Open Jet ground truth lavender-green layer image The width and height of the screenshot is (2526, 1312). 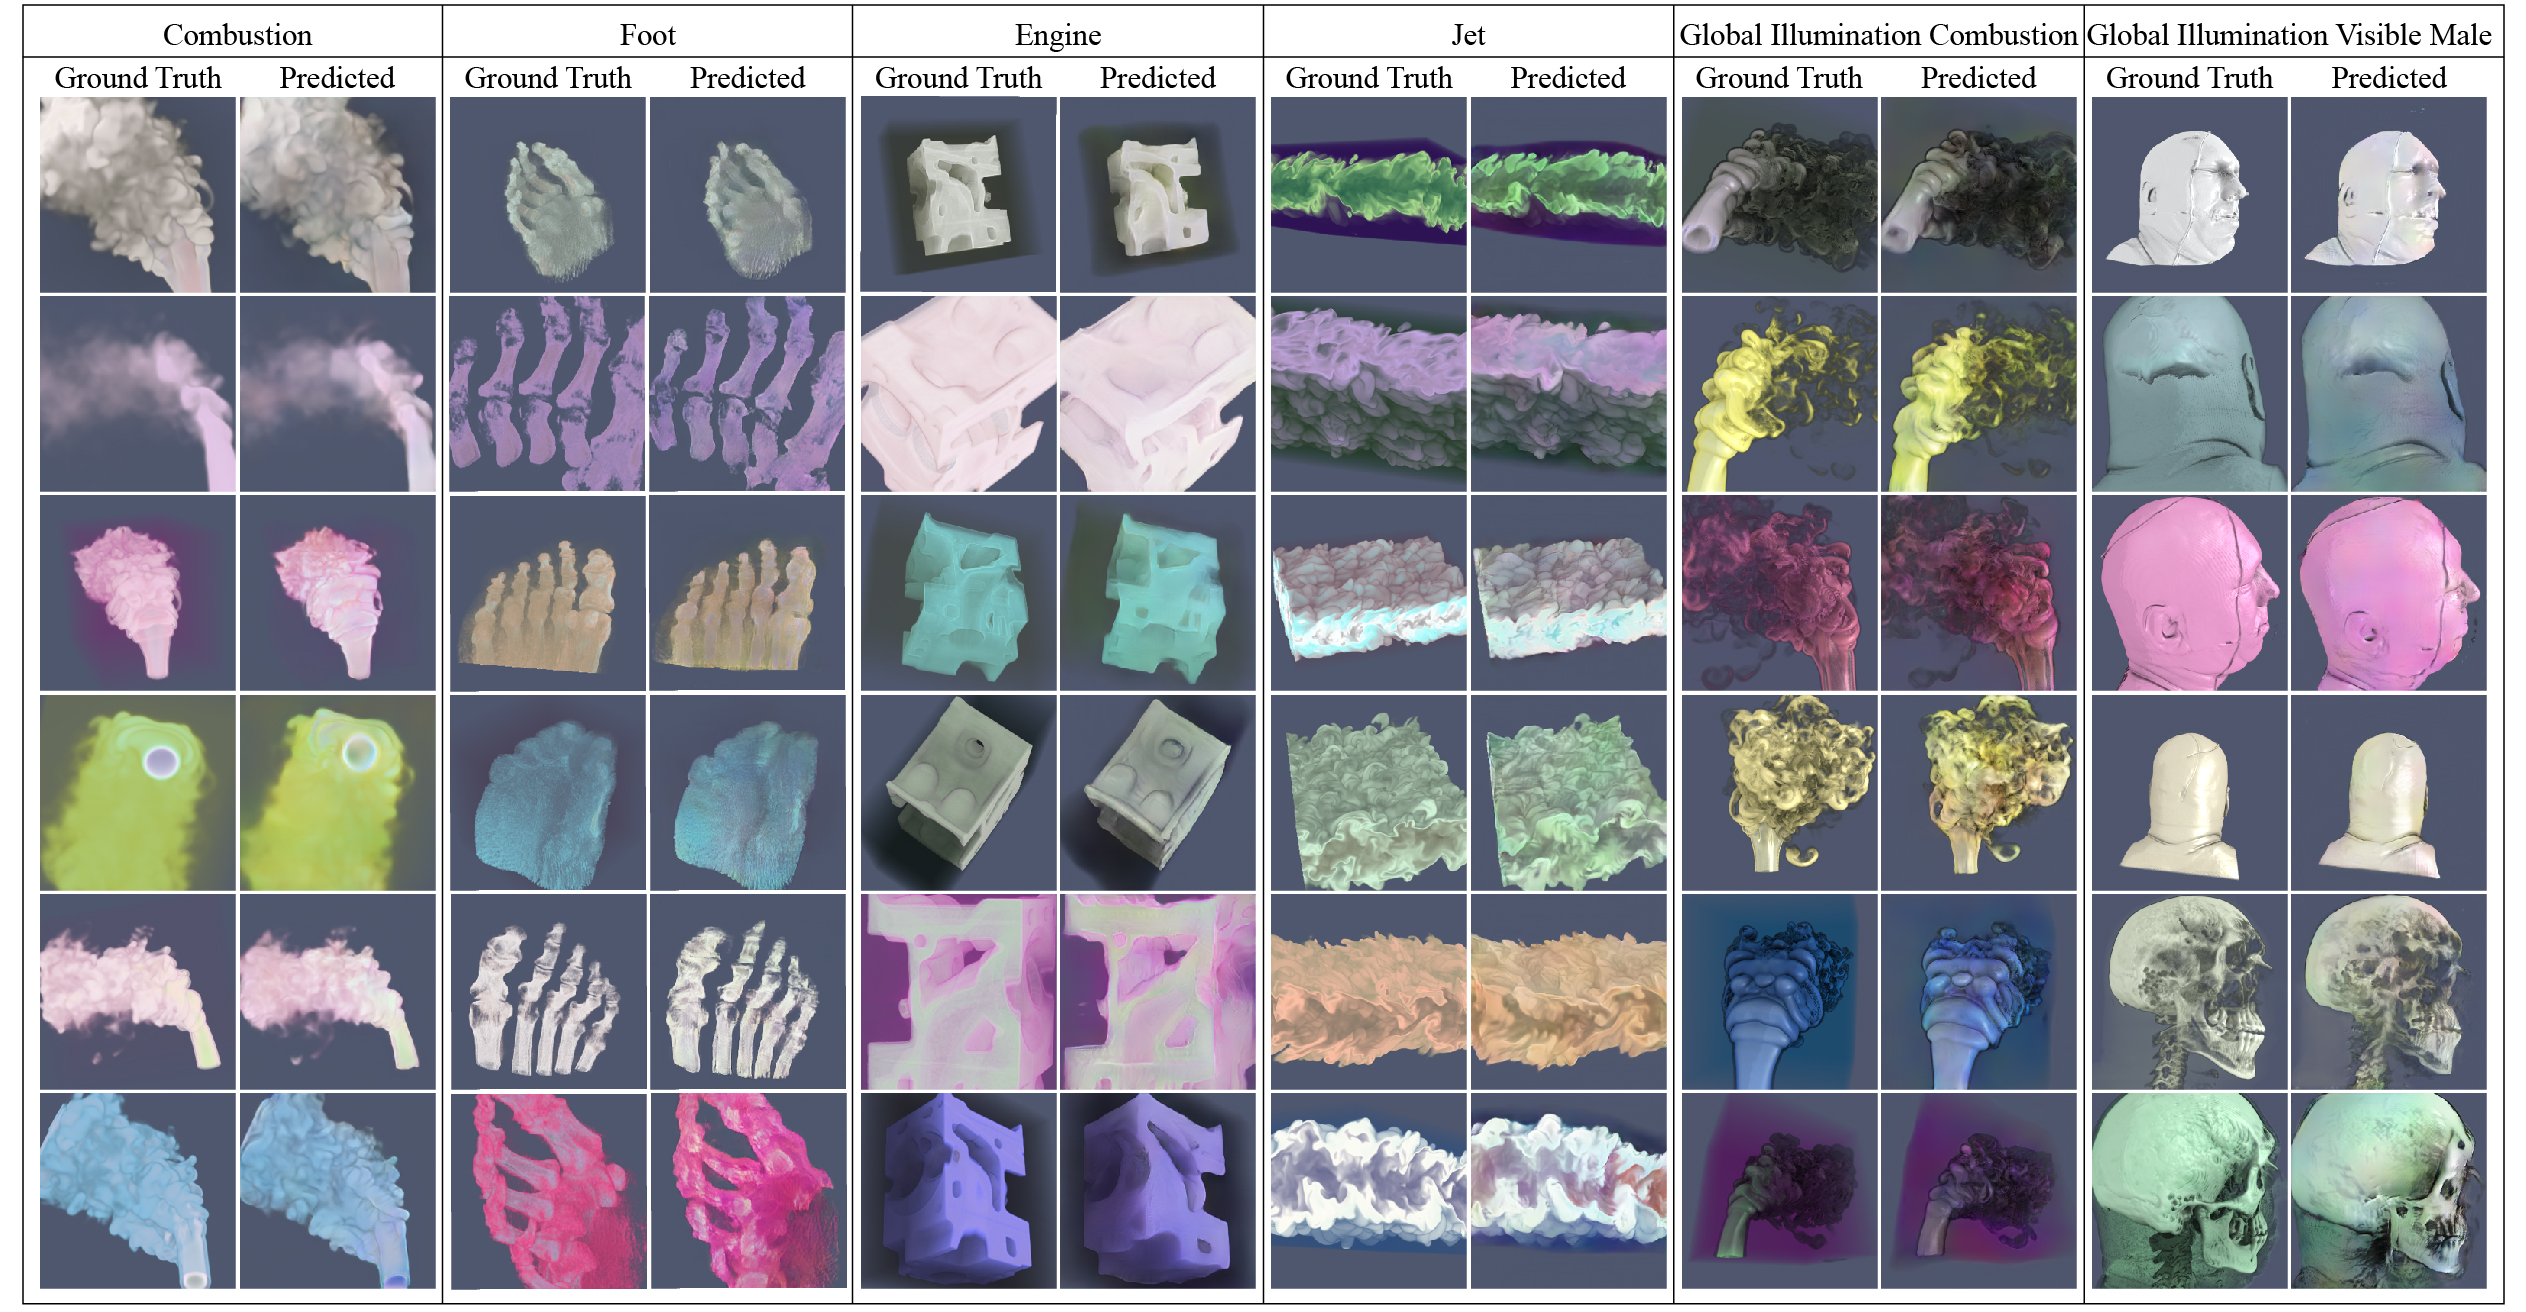point(1369,393)
